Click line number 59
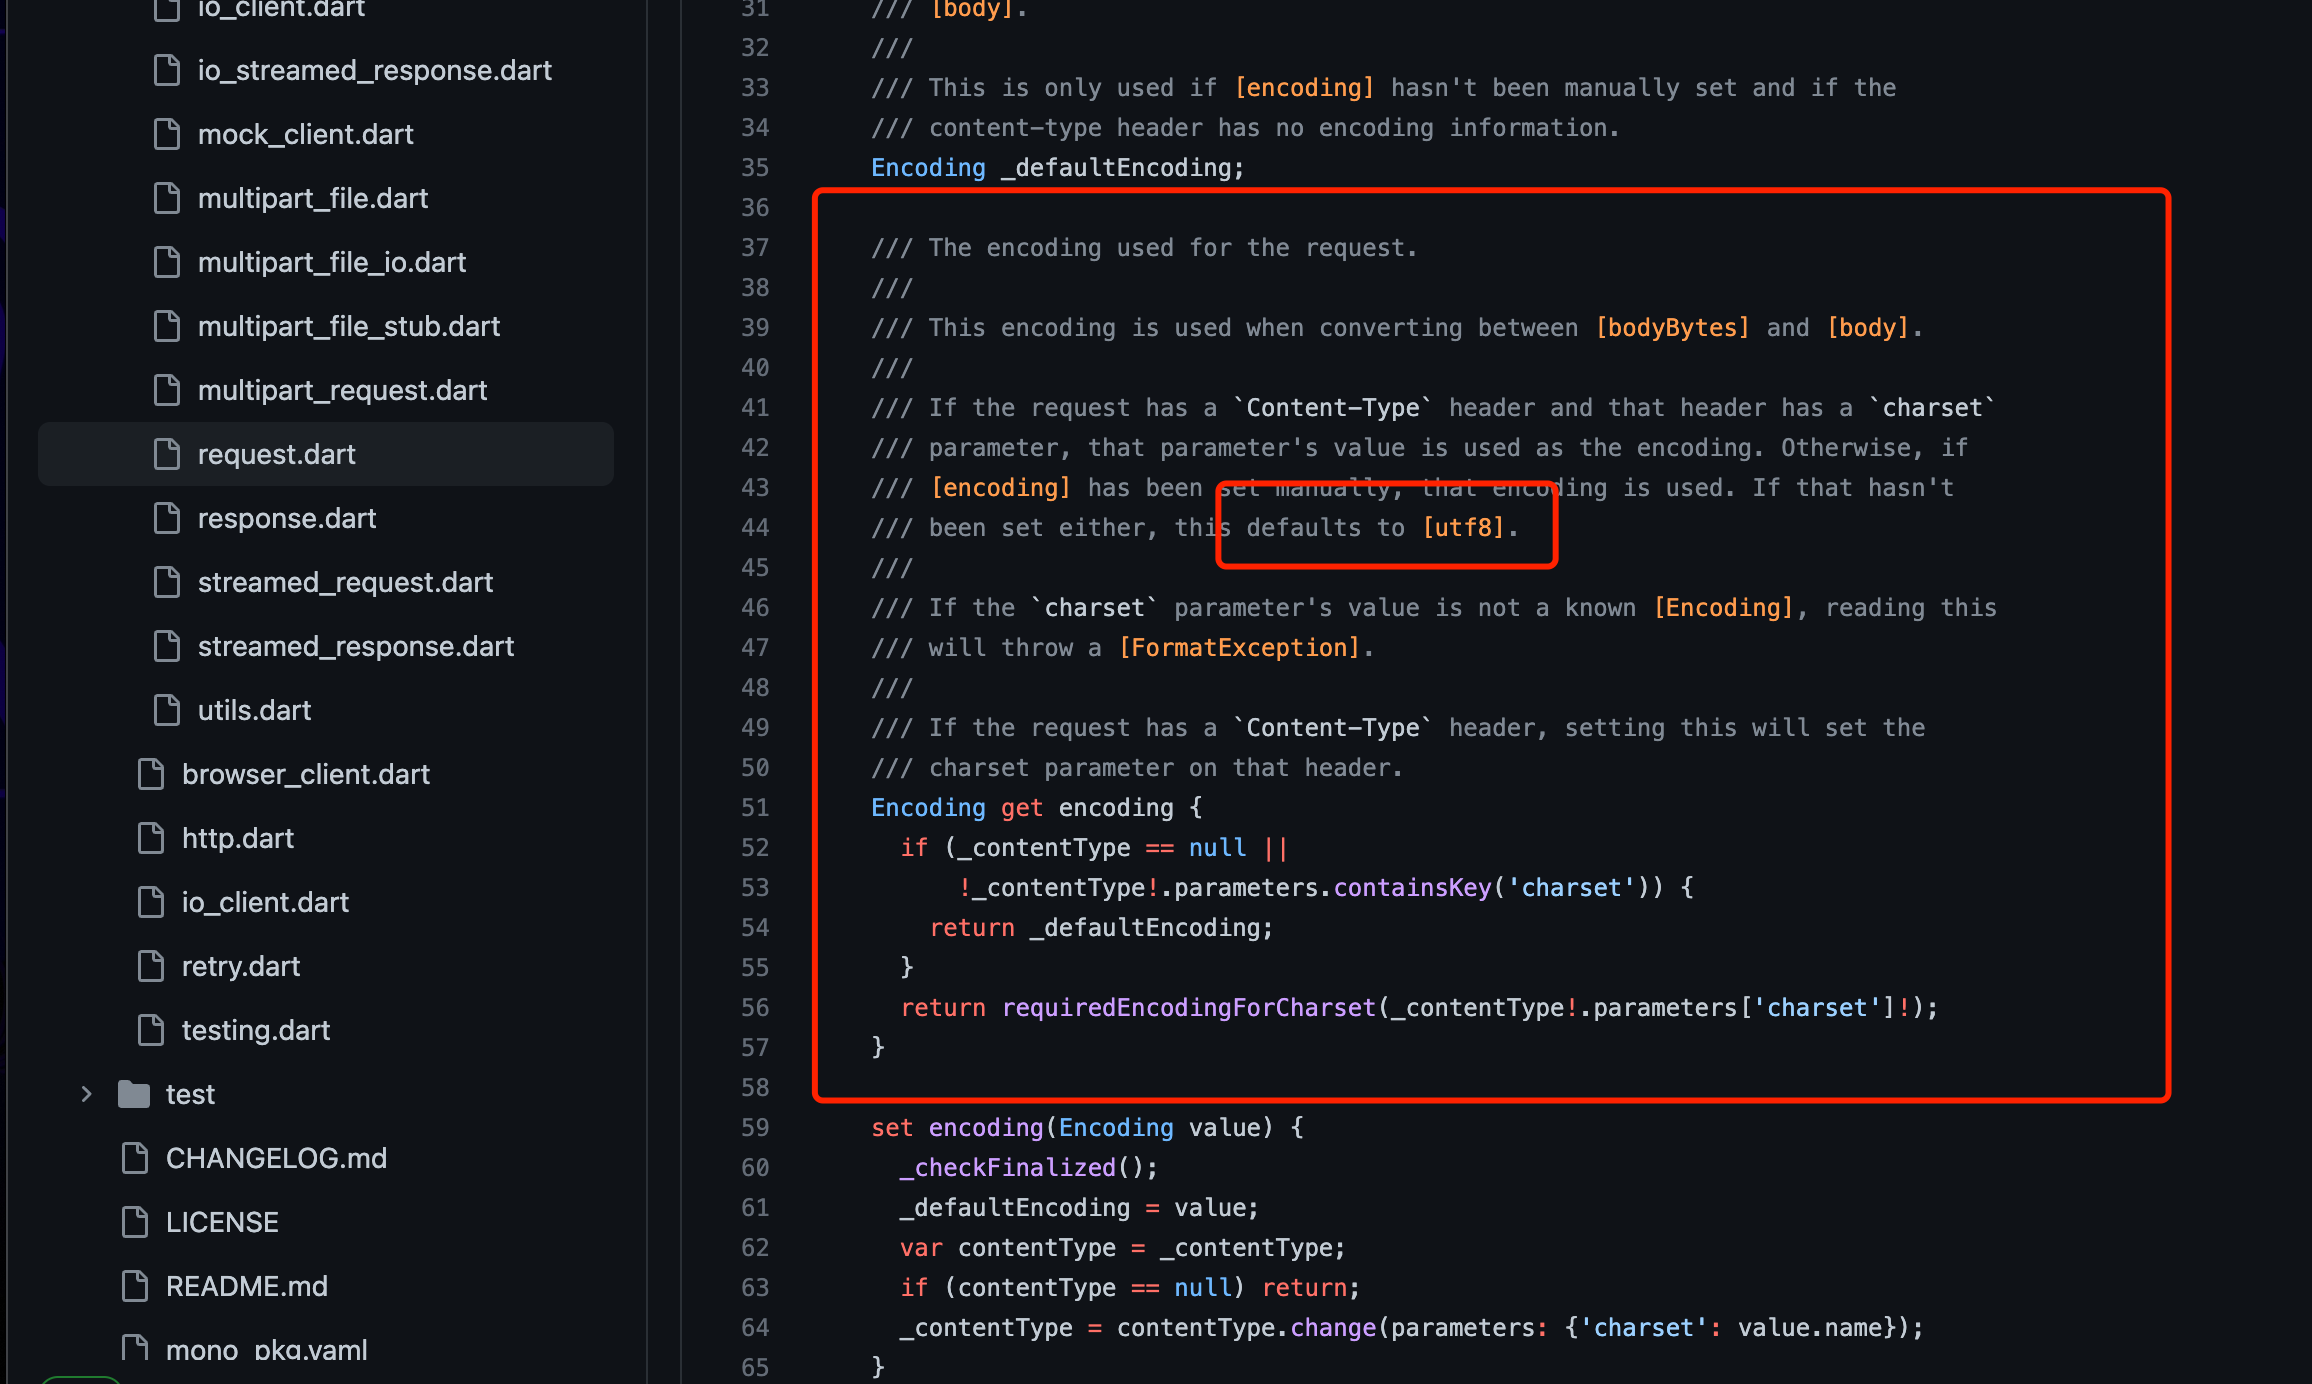Image resolution: width=2312 pixels, height=1384 pixels. point(755,1127)
